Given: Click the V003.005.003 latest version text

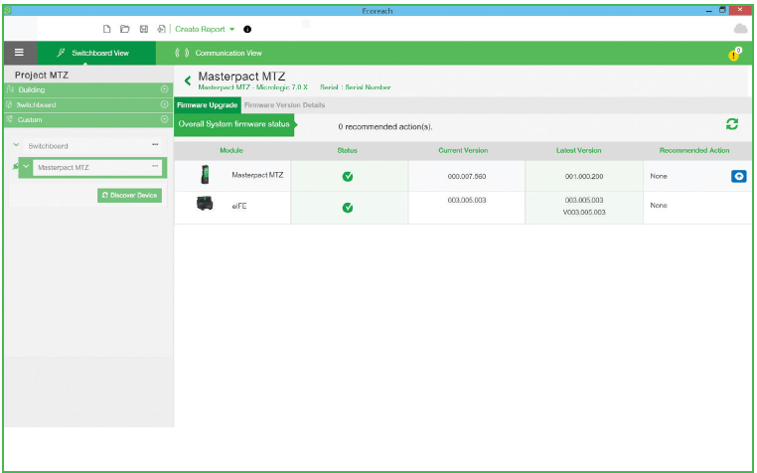Looking at the screenshot, I should coord(584,212).
